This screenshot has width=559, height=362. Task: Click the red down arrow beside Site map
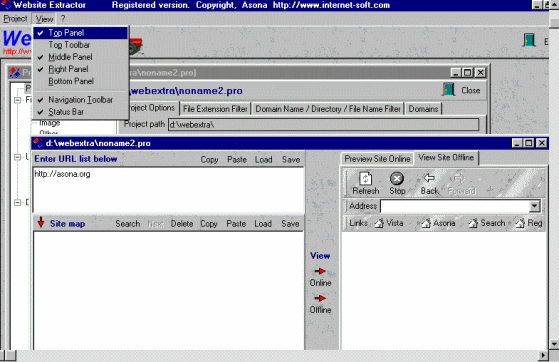41,222
